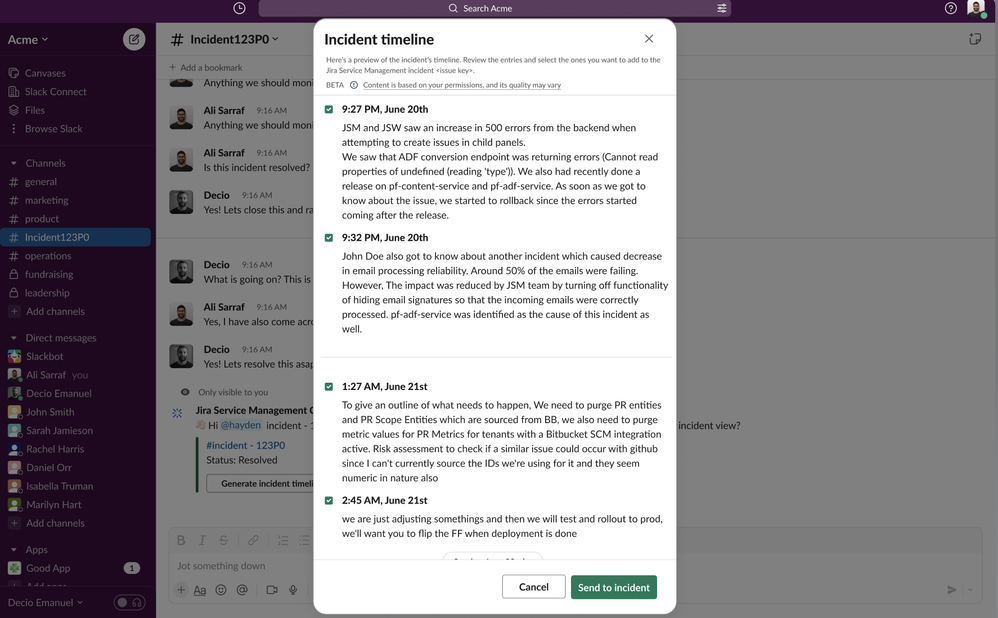Open Decio Emanuel status dropdown at bottom
This screenshot has width=998, height=618.
click(x=45, y=603)
